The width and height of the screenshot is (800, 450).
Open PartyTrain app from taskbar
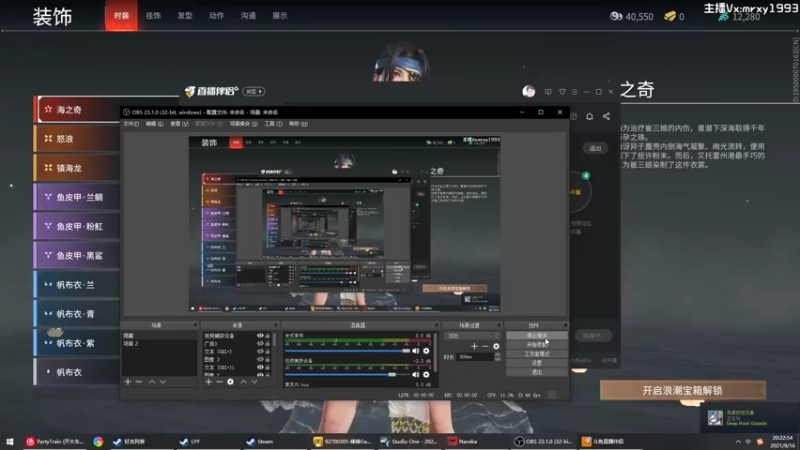point(55,441)
